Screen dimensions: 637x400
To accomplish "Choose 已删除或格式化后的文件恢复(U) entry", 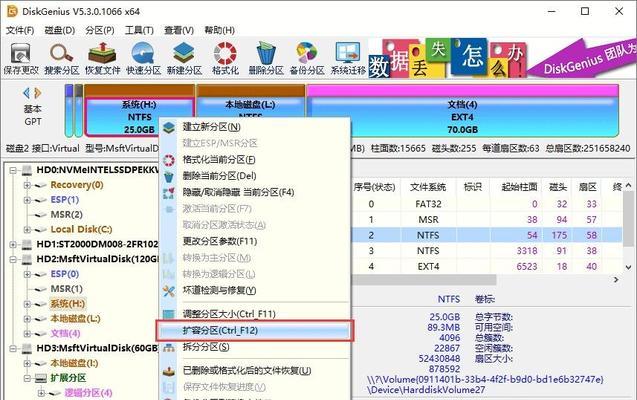I will click(x=255, y=371).
